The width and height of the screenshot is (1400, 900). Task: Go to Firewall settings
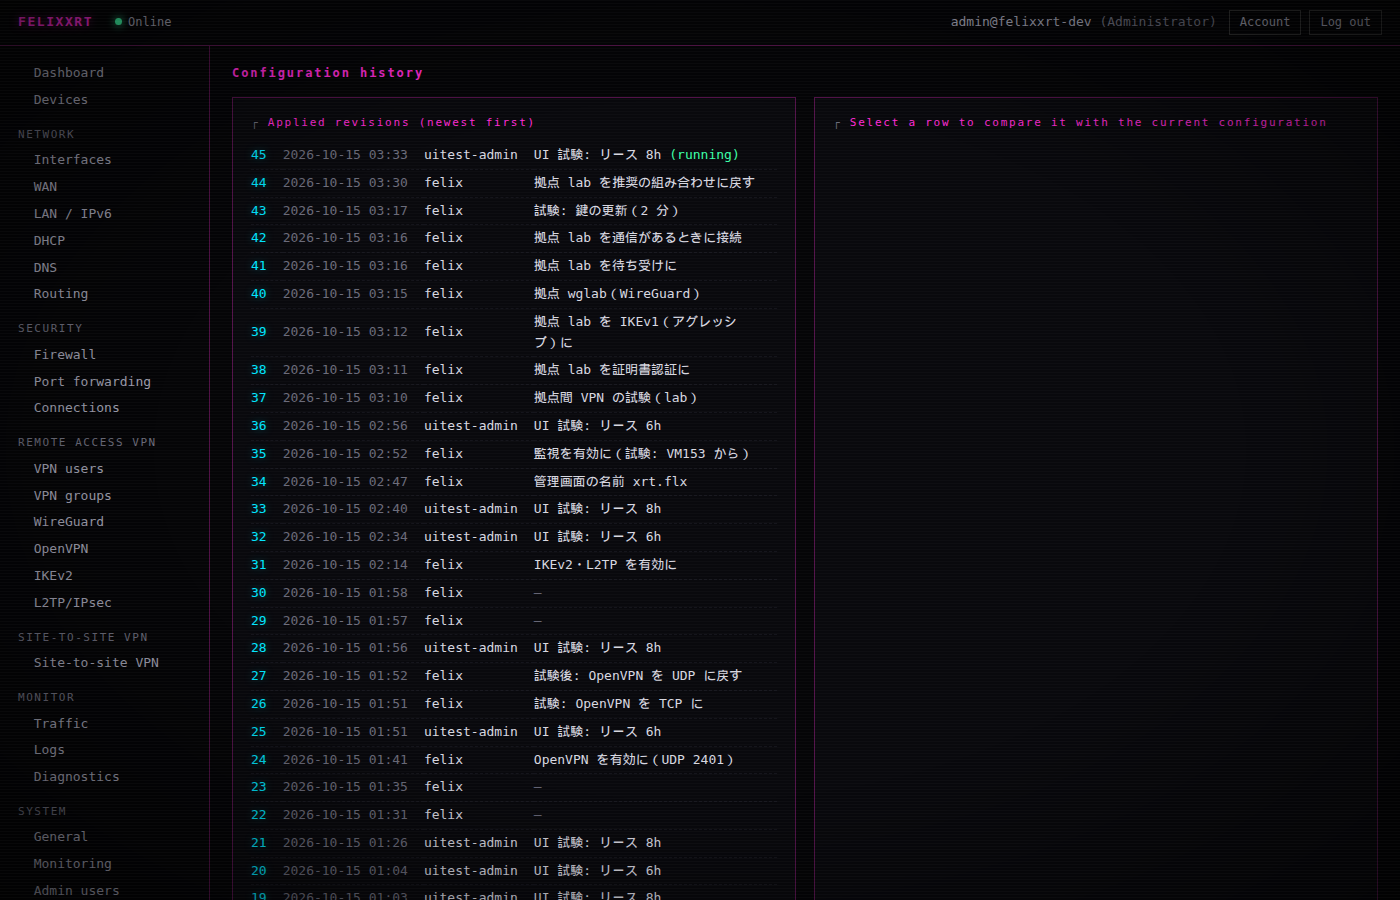point(65,355)
